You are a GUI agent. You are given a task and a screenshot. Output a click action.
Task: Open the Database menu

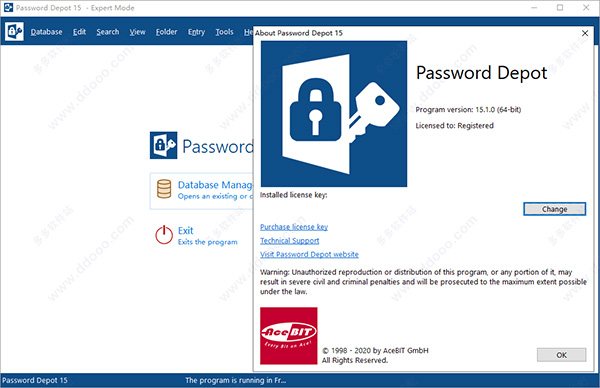pyautogui.click(x=46, y=32)
